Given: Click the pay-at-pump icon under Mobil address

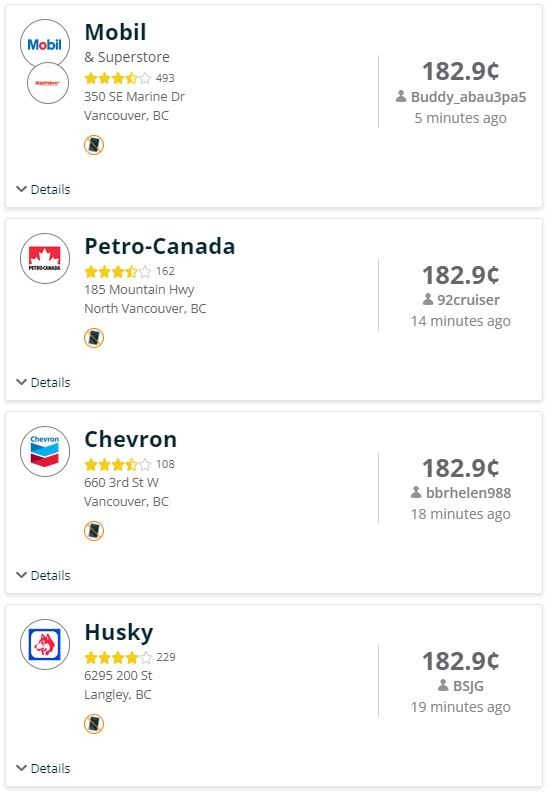Looking at the screenshot, I should point(94,145).
